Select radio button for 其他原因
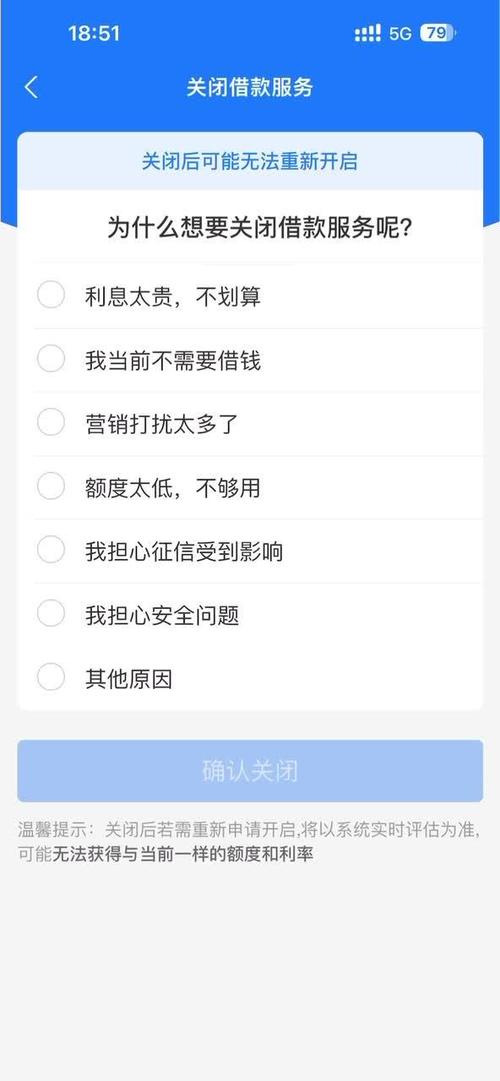This screenshot has height=1081, width=500. coord(51,678)
